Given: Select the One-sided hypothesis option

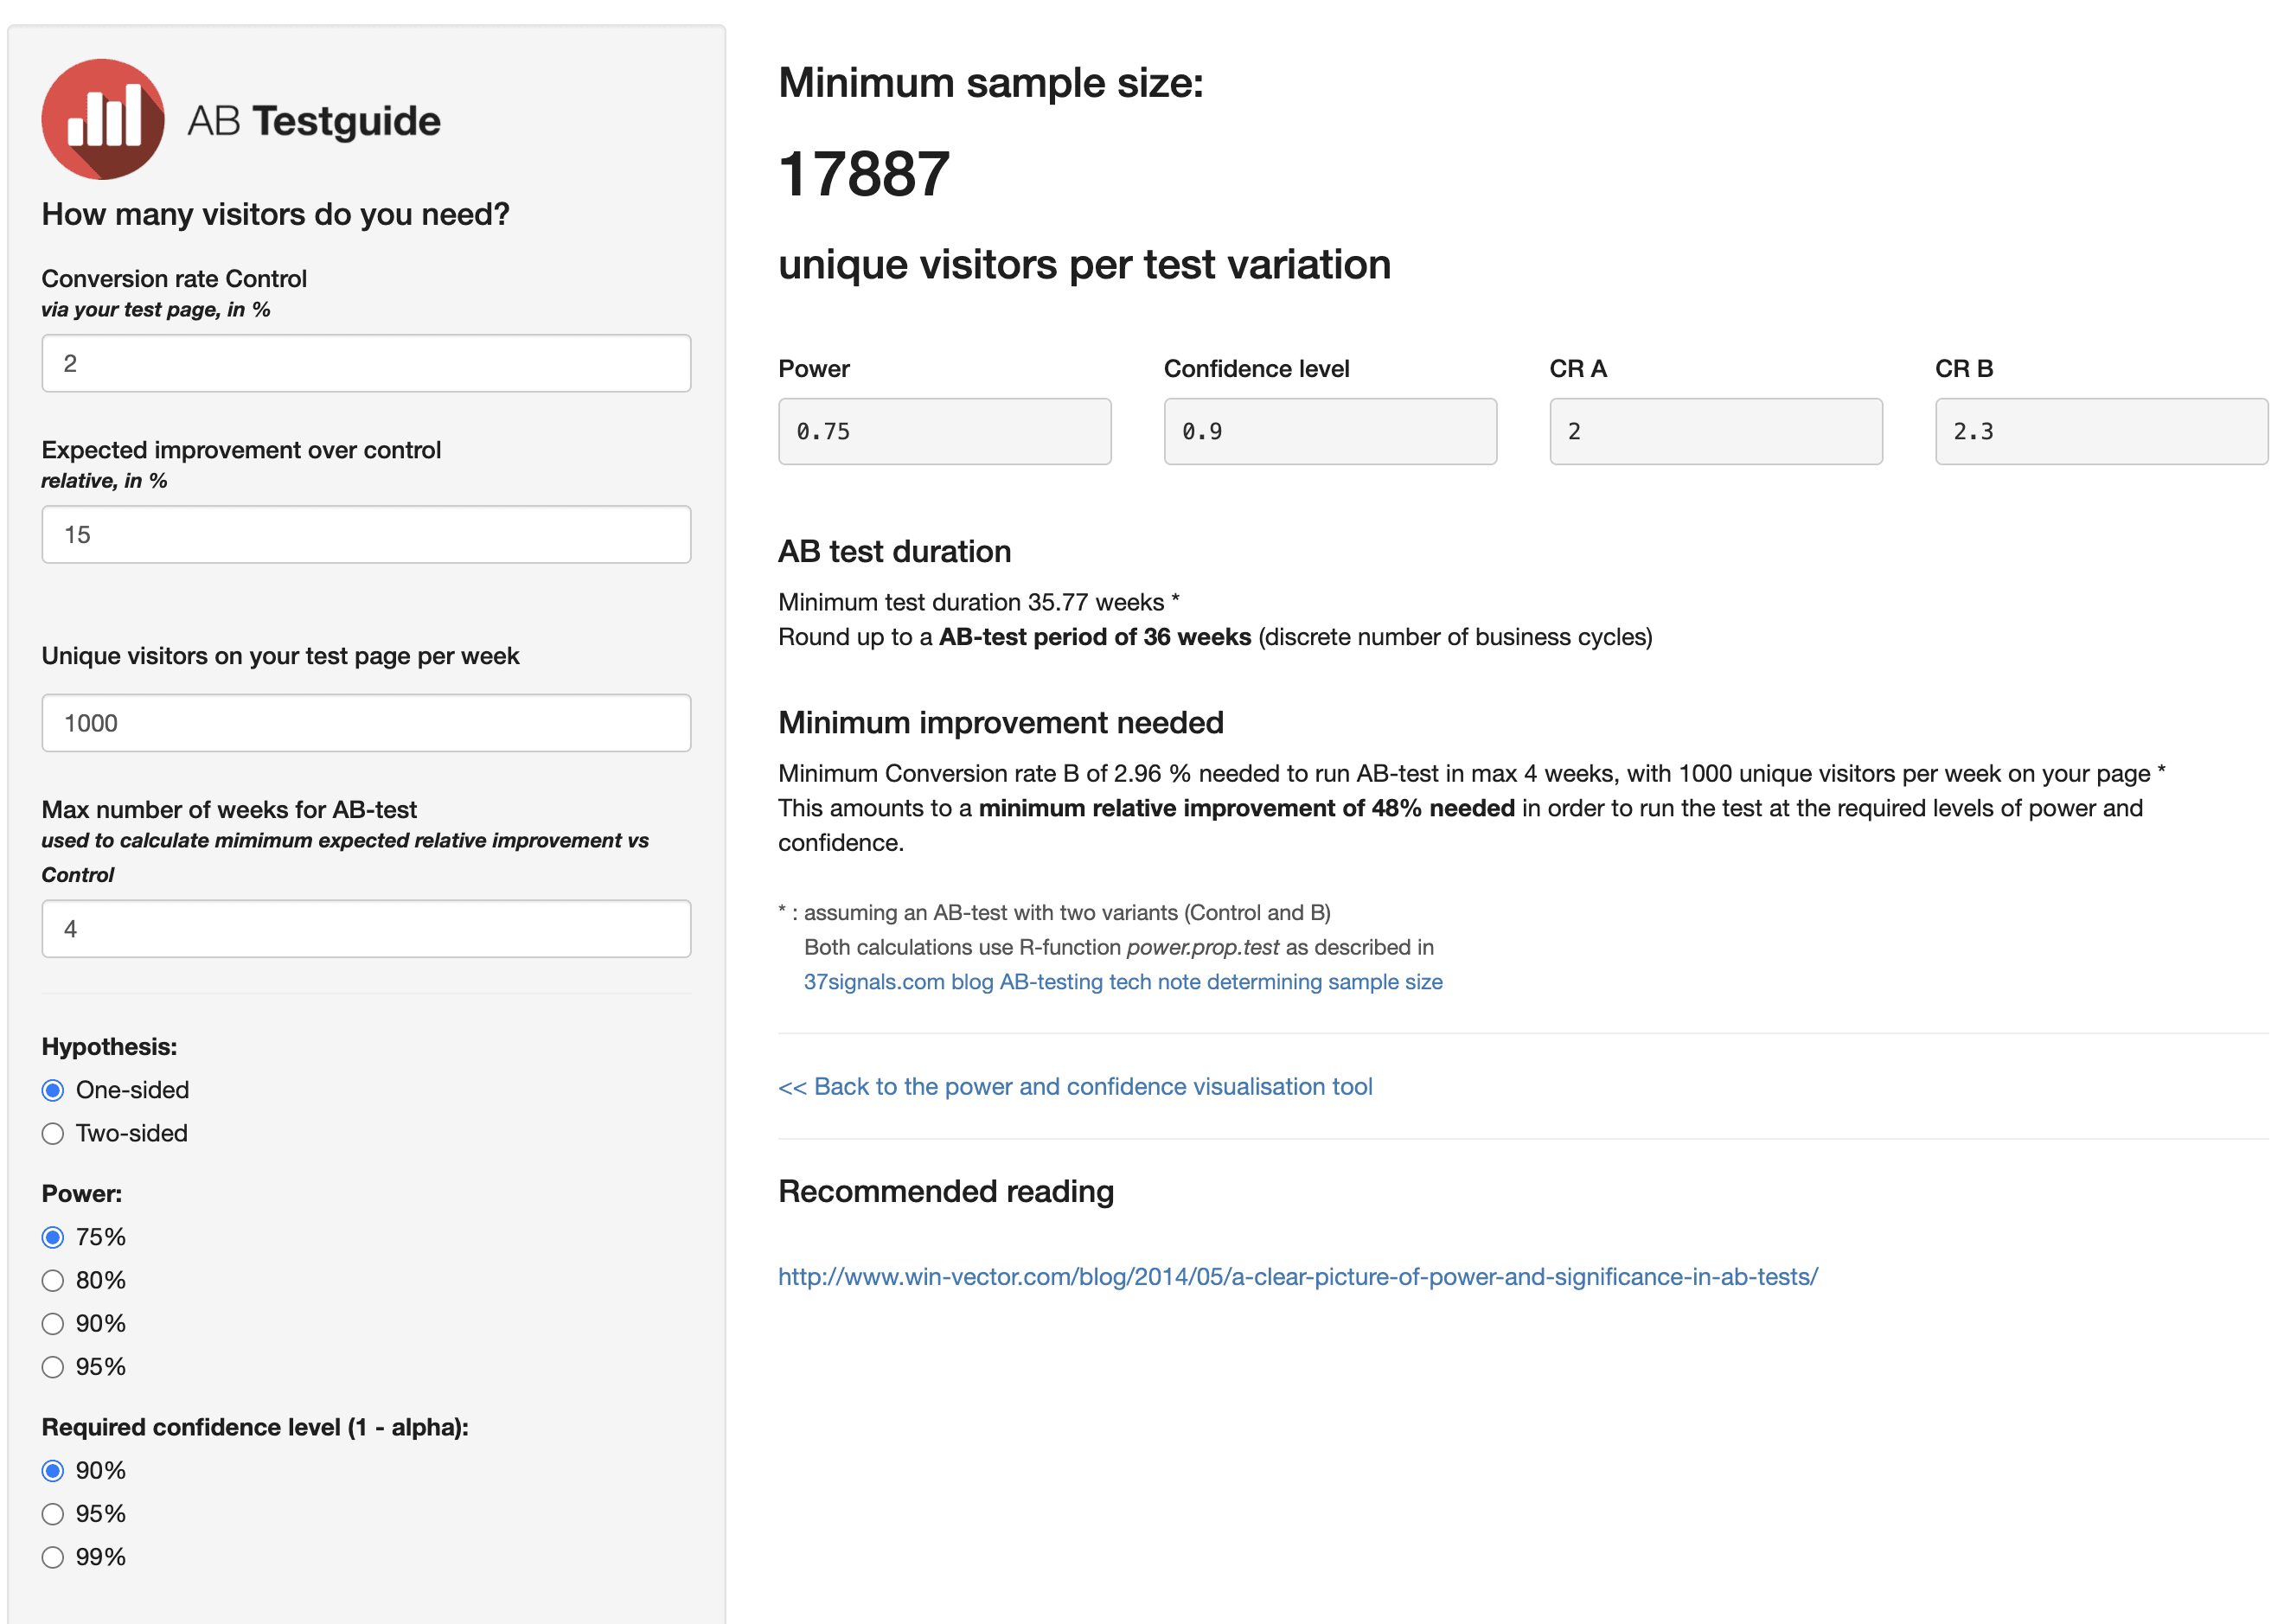Looking at the screenshot, I should [53, 1090].
